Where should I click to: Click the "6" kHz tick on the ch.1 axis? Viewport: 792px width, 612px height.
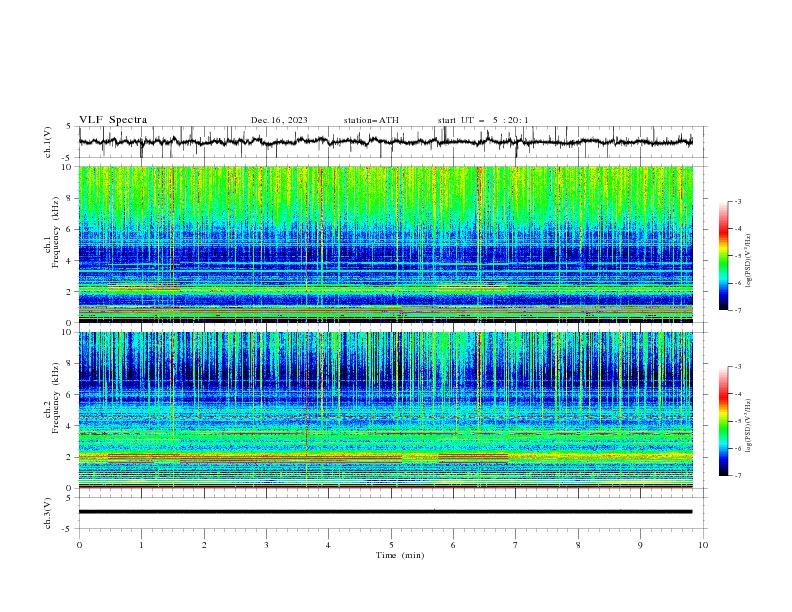coord(70,229)
